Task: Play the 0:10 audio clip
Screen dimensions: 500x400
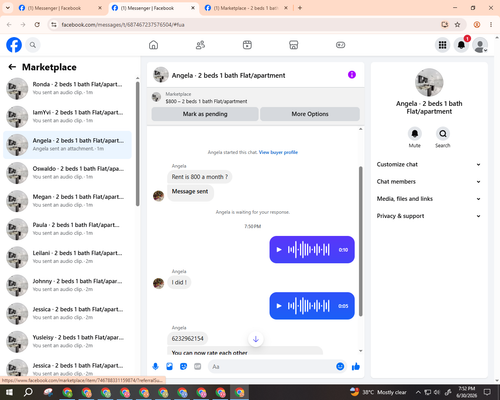Action: [x=279, y=249]
